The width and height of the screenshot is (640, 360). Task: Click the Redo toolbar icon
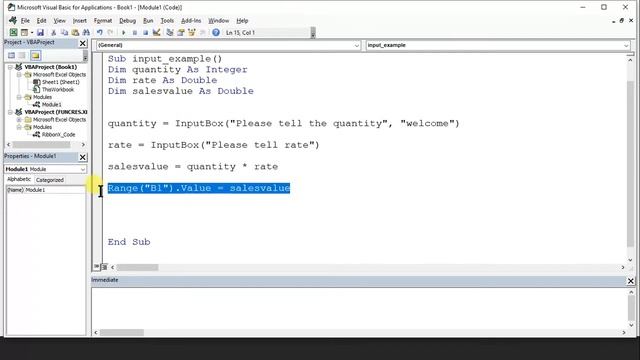point(110,33)
